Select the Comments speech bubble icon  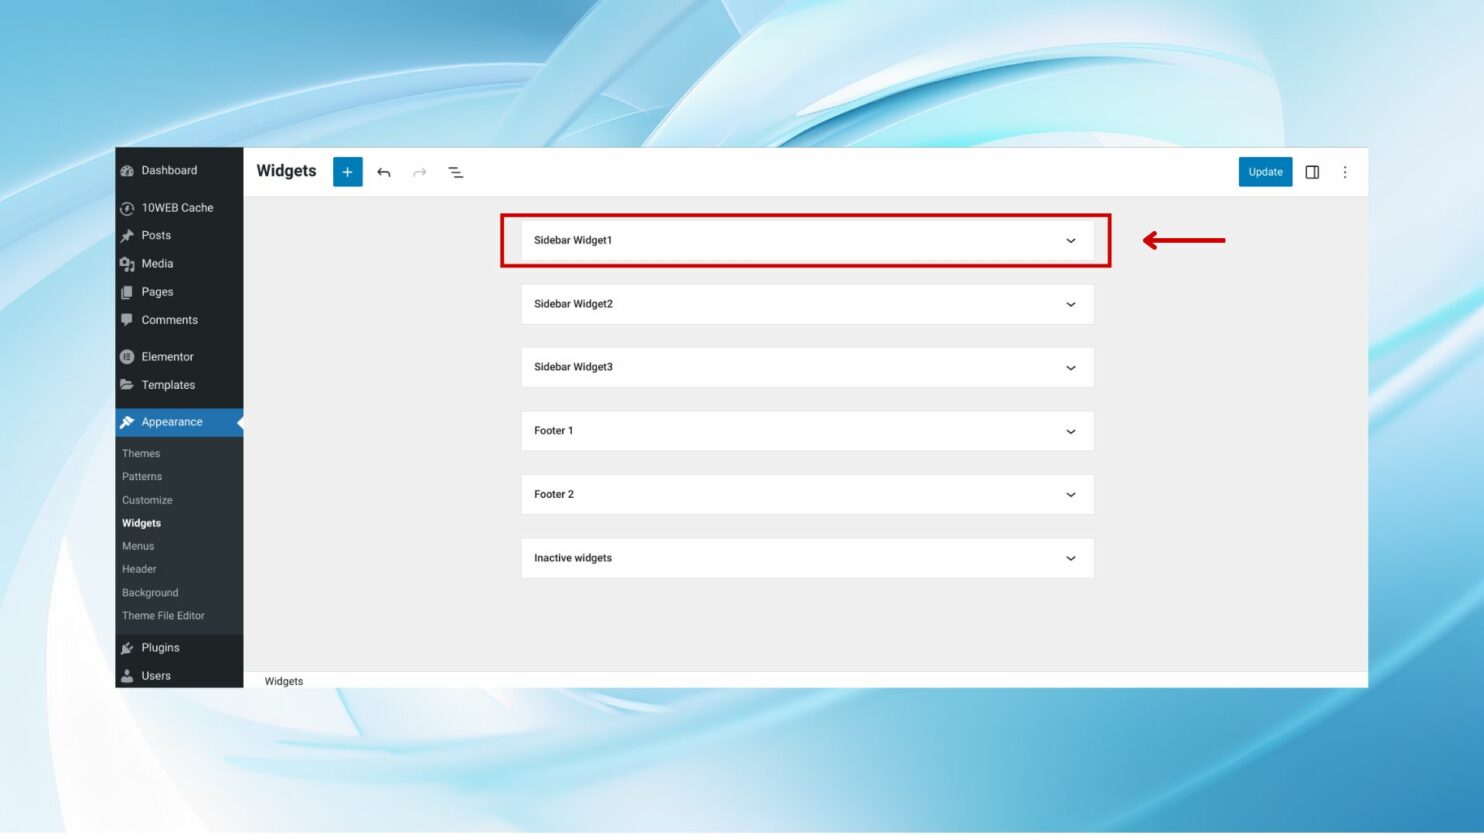pyautogui.click(x=127, y=319)
